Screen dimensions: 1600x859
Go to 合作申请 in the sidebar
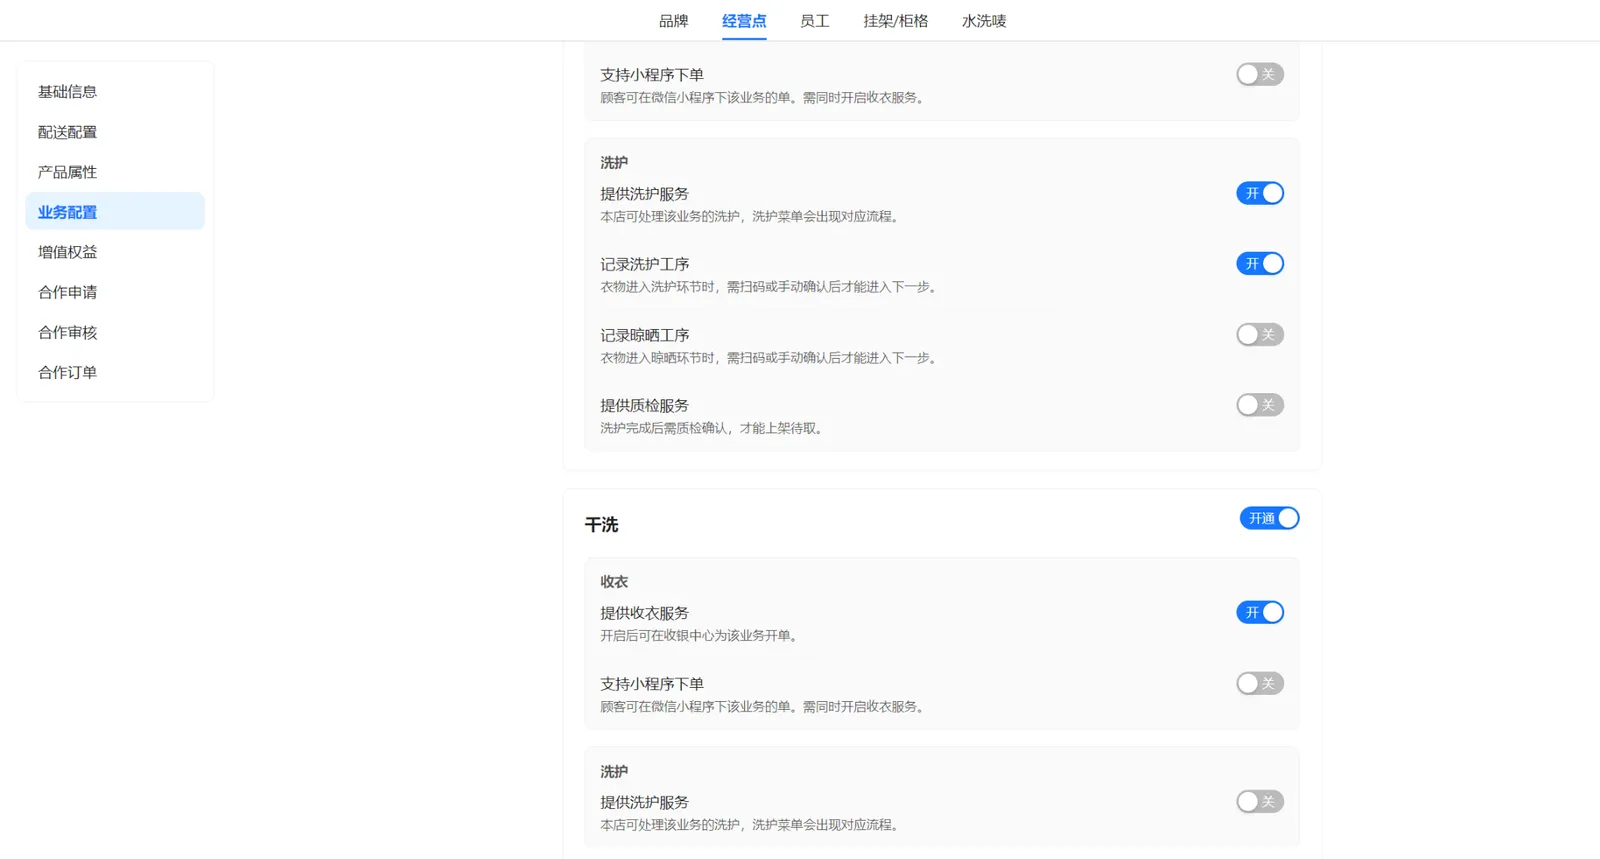pyautogui.click(x=115, y=292)
